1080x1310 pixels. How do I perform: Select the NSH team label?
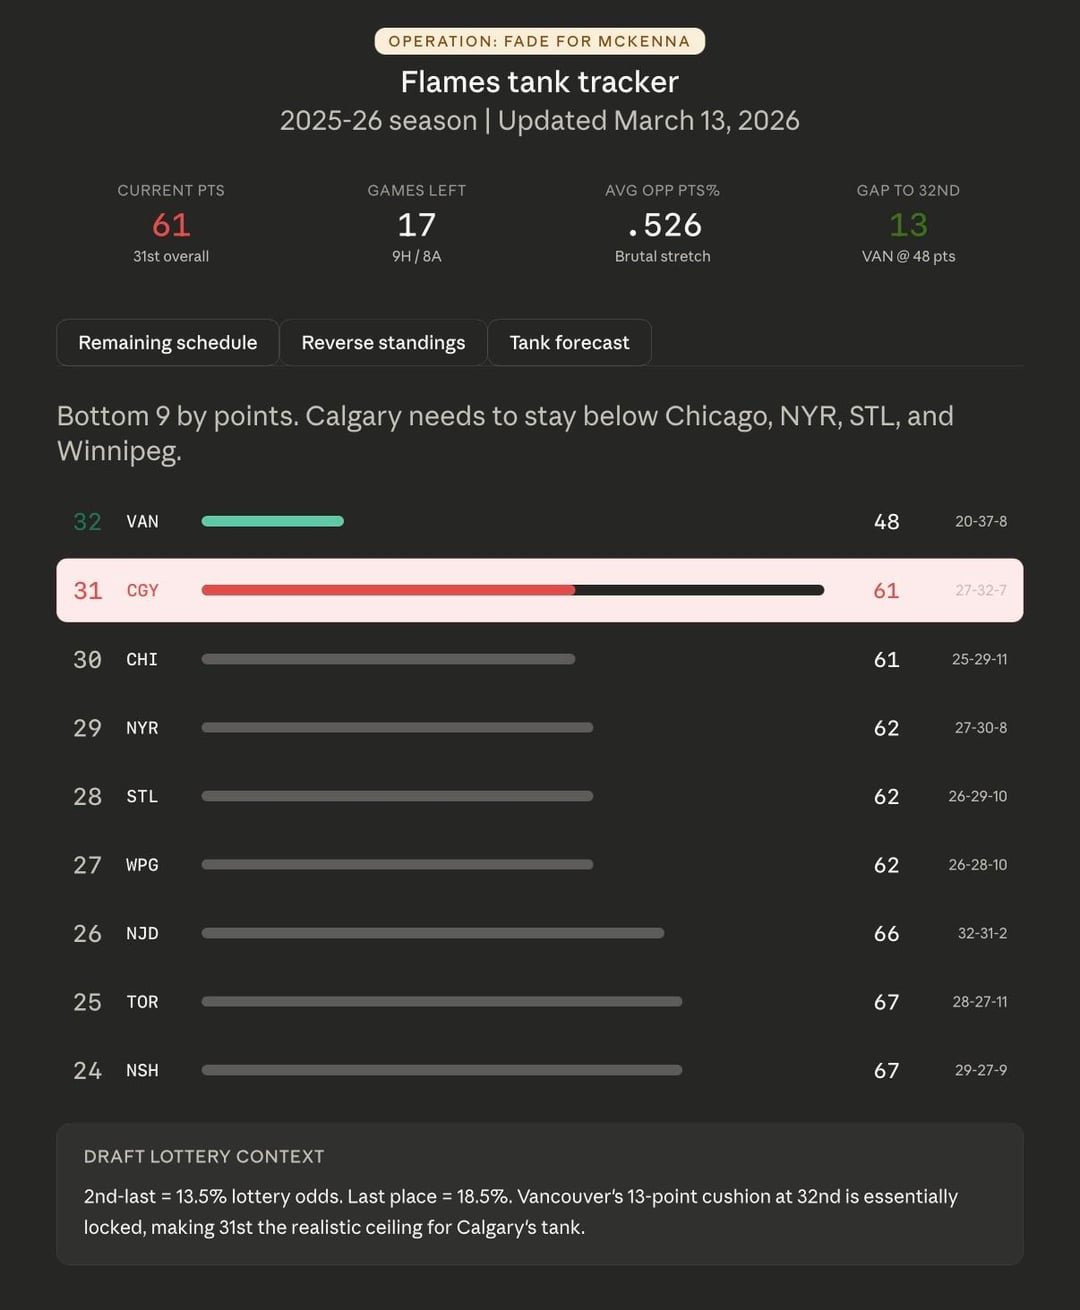click(x=142, y=1070)
